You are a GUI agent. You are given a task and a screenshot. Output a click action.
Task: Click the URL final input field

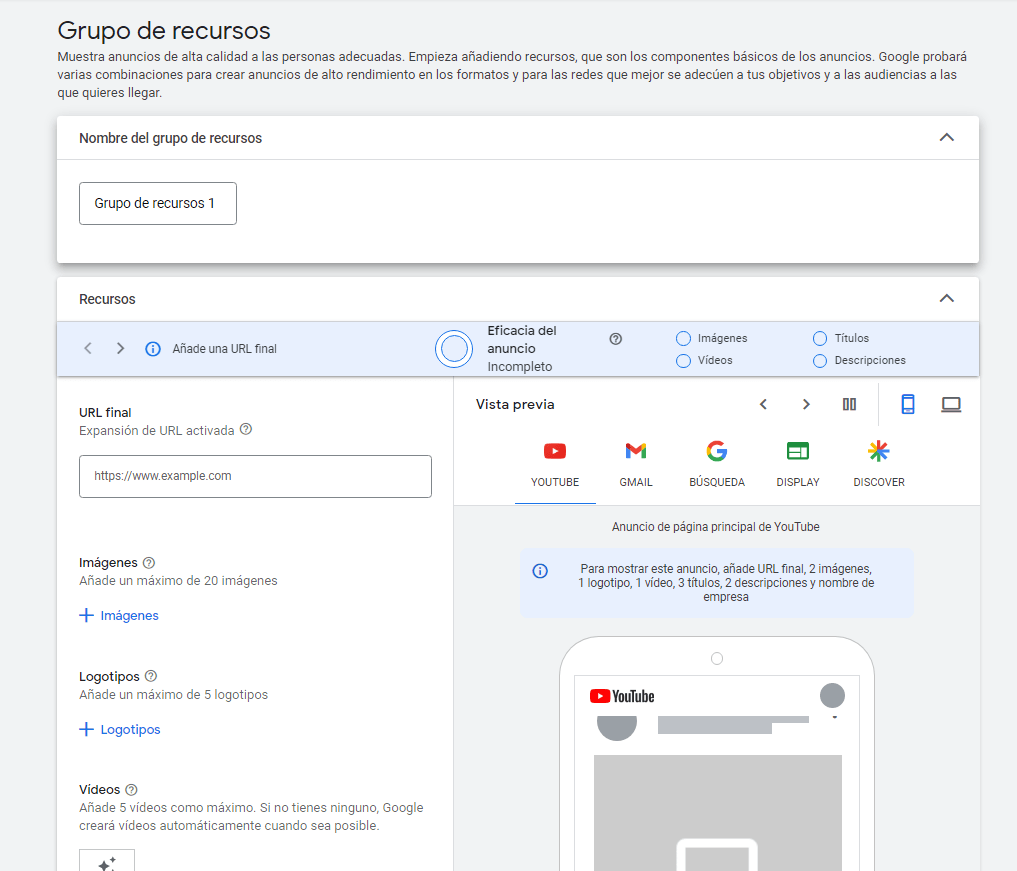pos(255,477)
